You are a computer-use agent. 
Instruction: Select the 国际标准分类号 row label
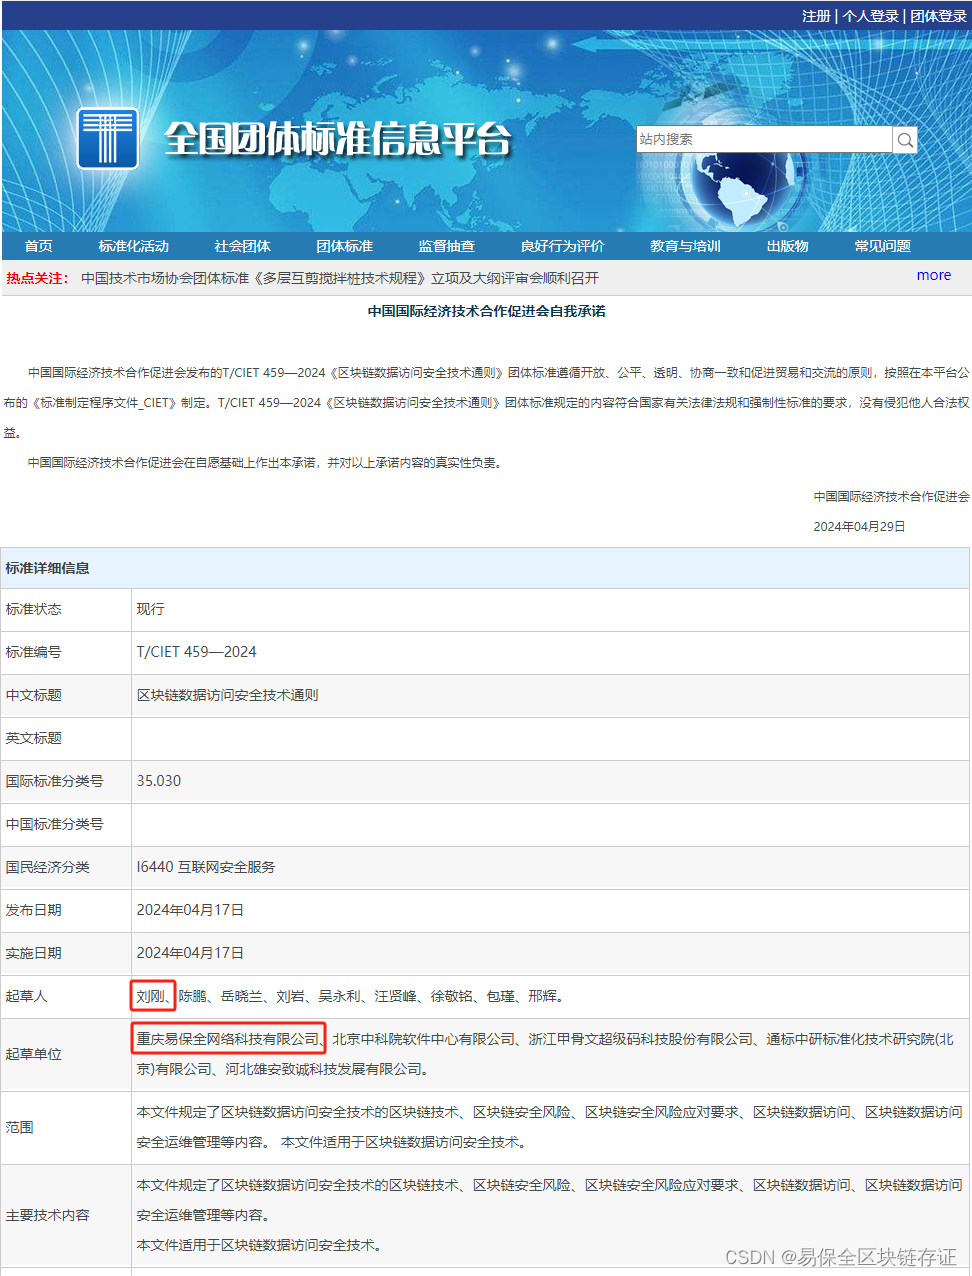(x=54, y=781)
